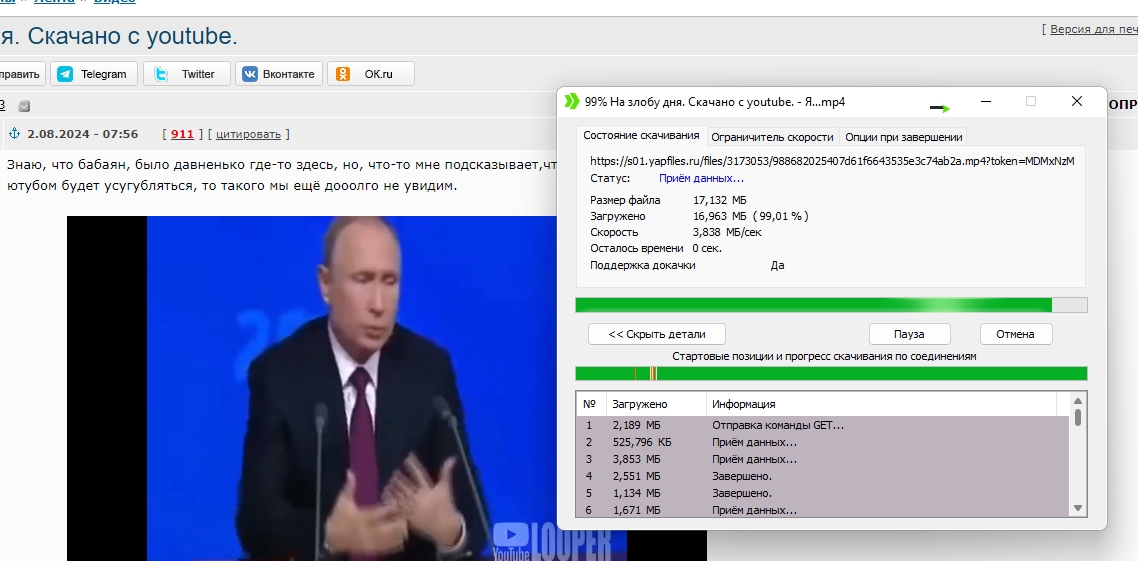Click the Telegram paper-plane icon
Screen dimensions: 1138x561
click(x=65, y=74)
